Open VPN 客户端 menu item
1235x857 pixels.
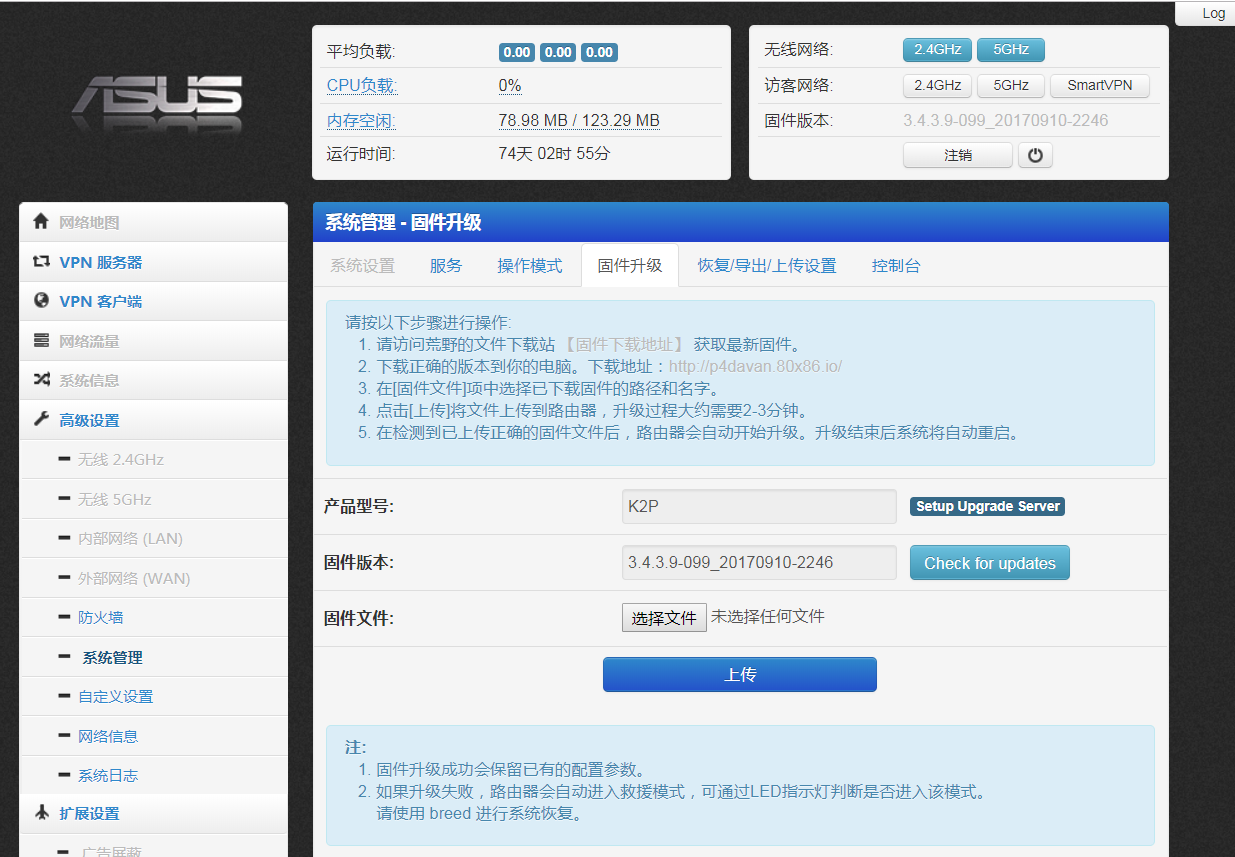(153, 301)
